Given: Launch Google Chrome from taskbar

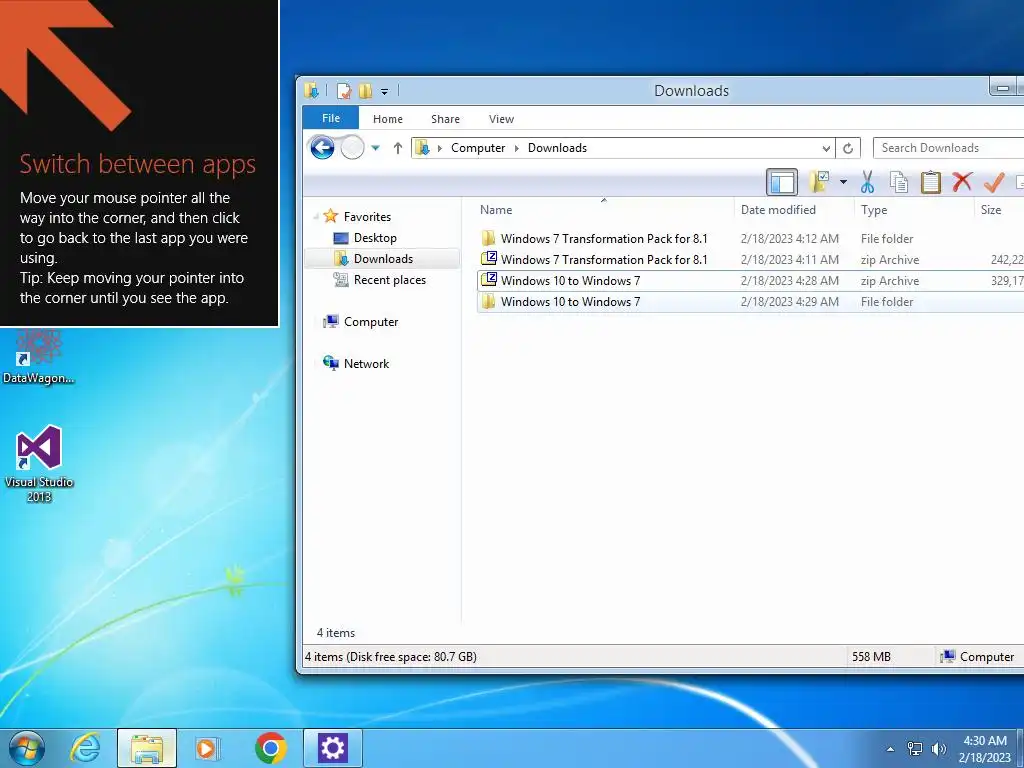Looking at the screenshot, I should pos(270,748).
